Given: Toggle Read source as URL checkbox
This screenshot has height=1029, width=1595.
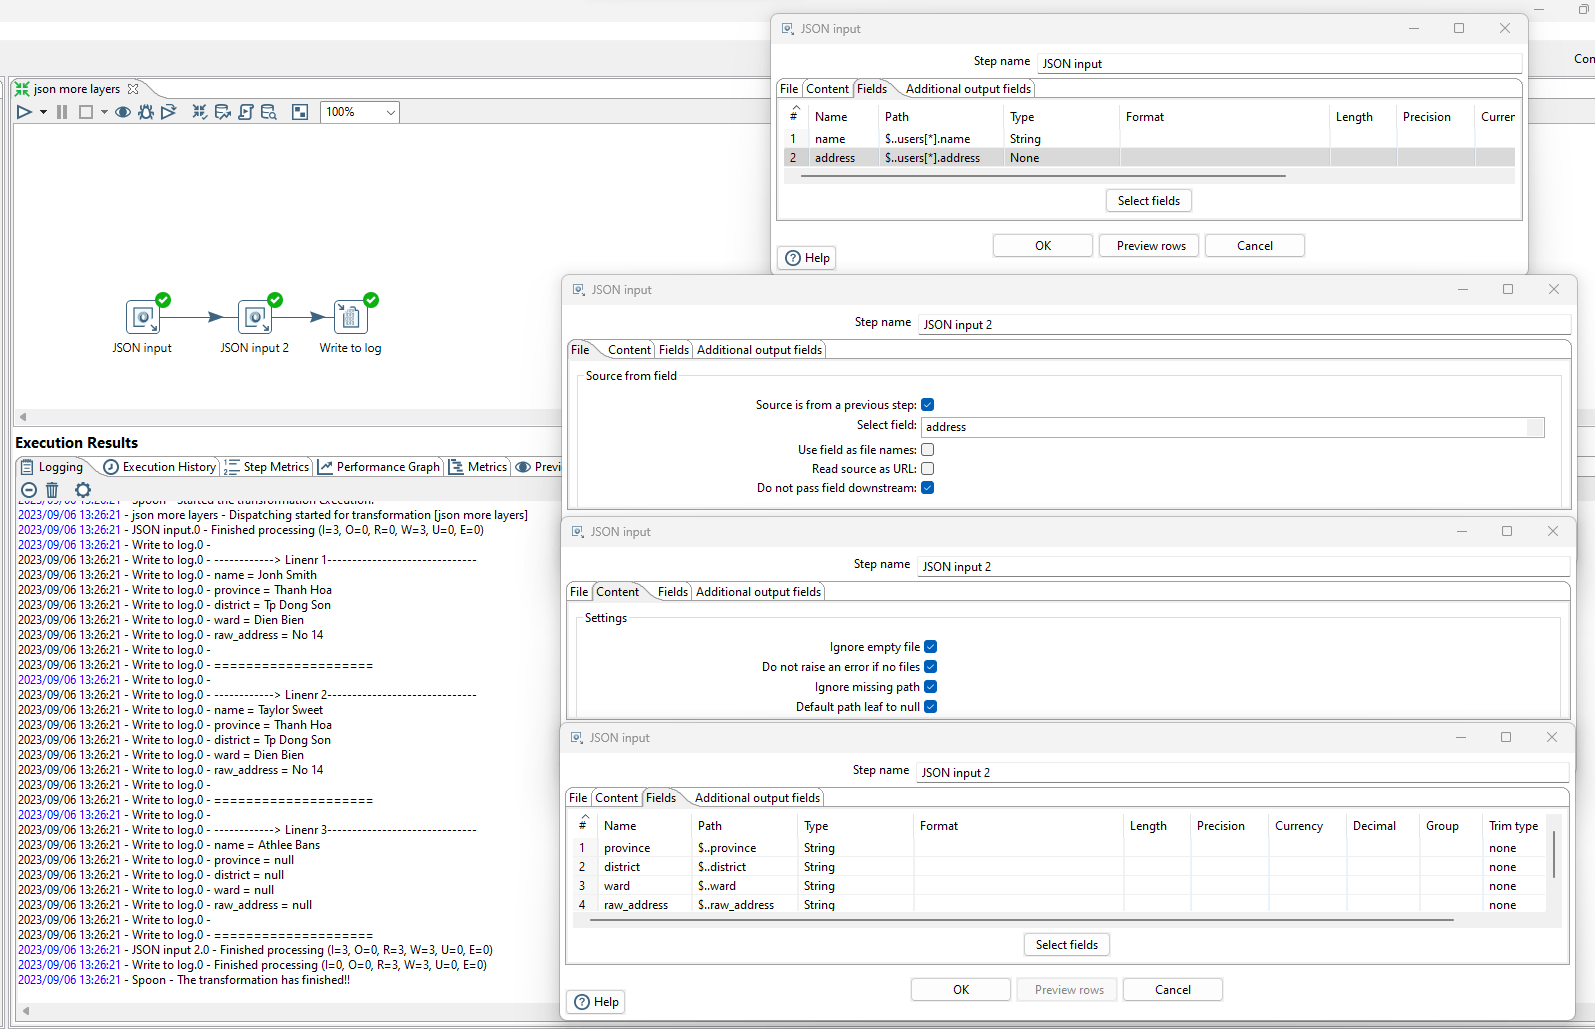Looking at the screenshot, I should (928, 469).
